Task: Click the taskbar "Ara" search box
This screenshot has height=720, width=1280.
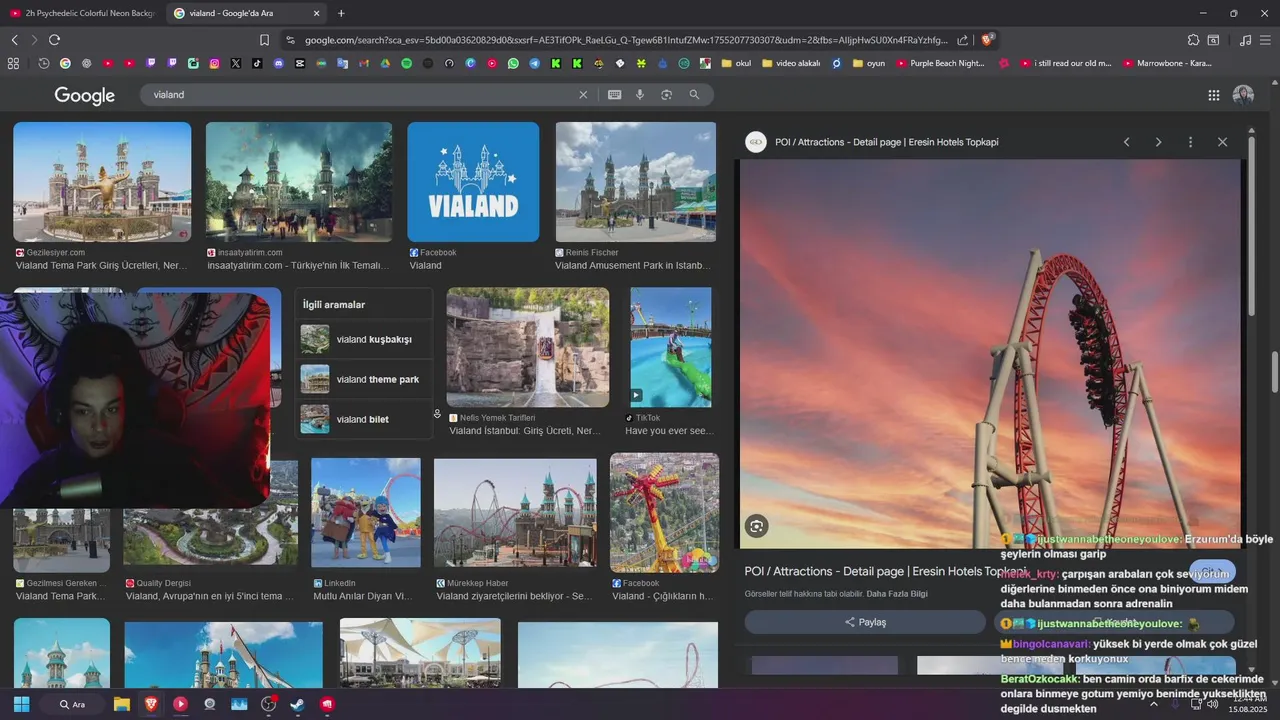Action: [x=71, y=704]
